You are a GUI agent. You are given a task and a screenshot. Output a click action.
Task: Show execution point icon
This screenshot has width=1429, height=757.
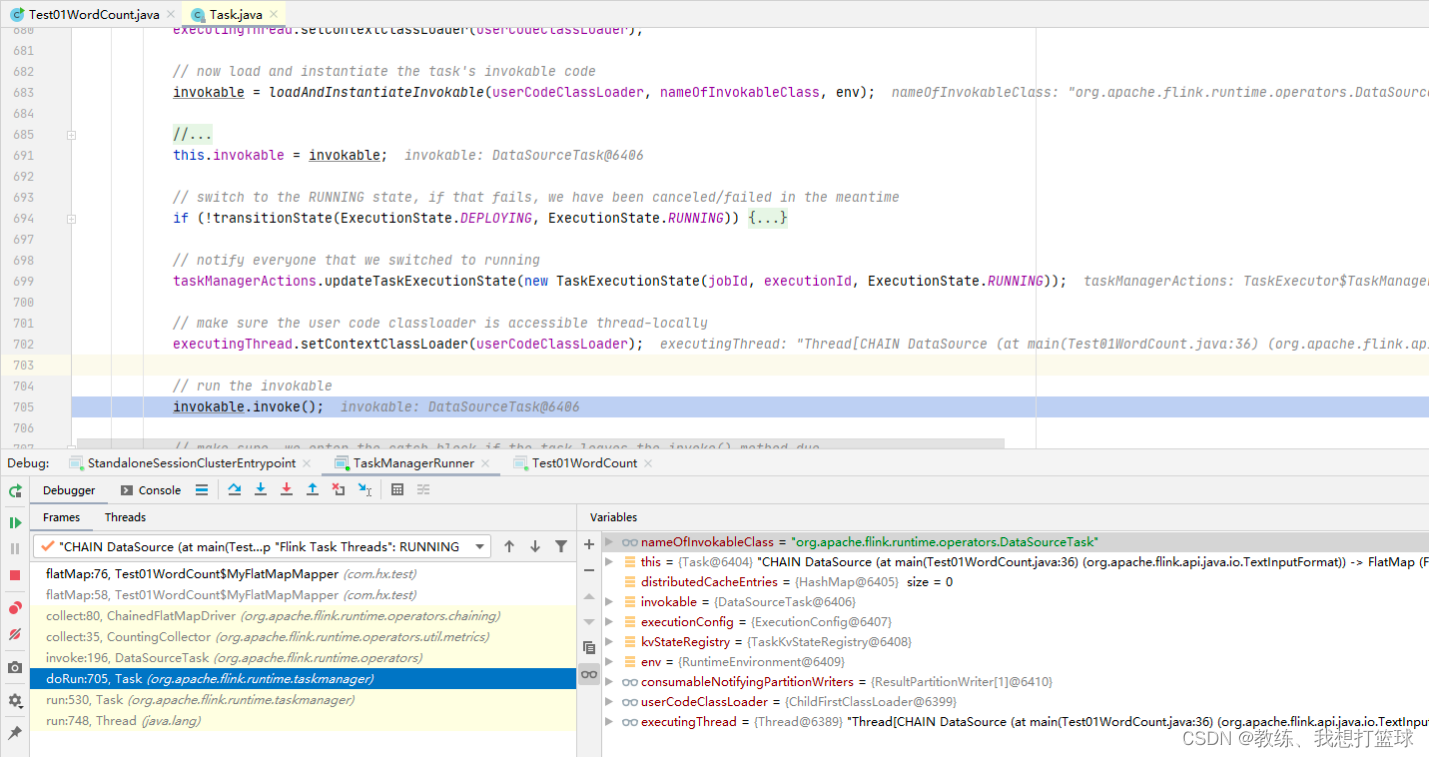point(202,490)
